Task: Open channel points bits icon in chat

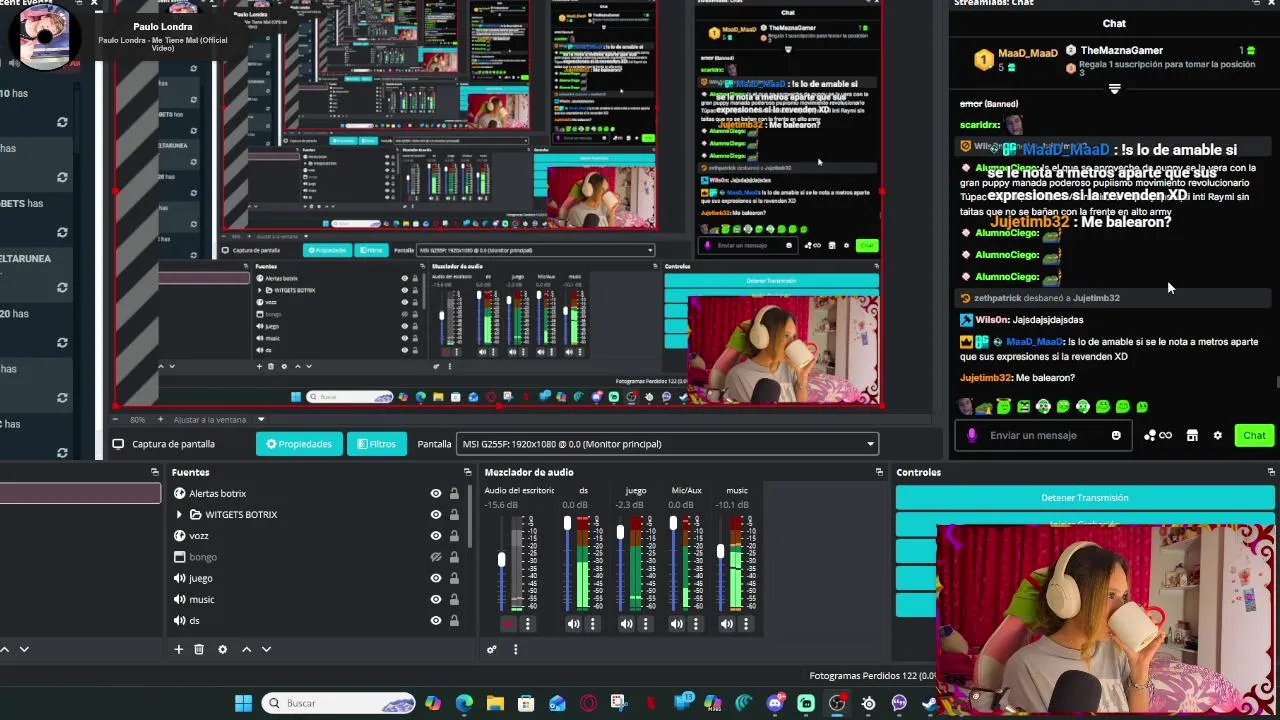Action: (1157, 435)
